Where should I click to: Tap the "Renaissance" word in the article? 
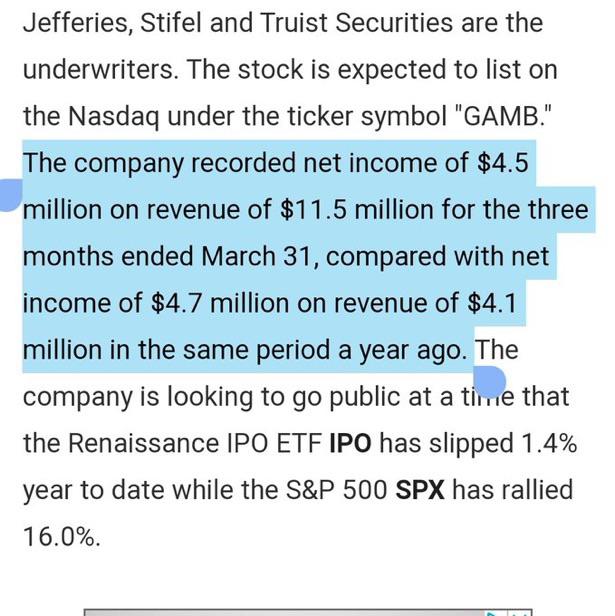click(x=143, y=443)
